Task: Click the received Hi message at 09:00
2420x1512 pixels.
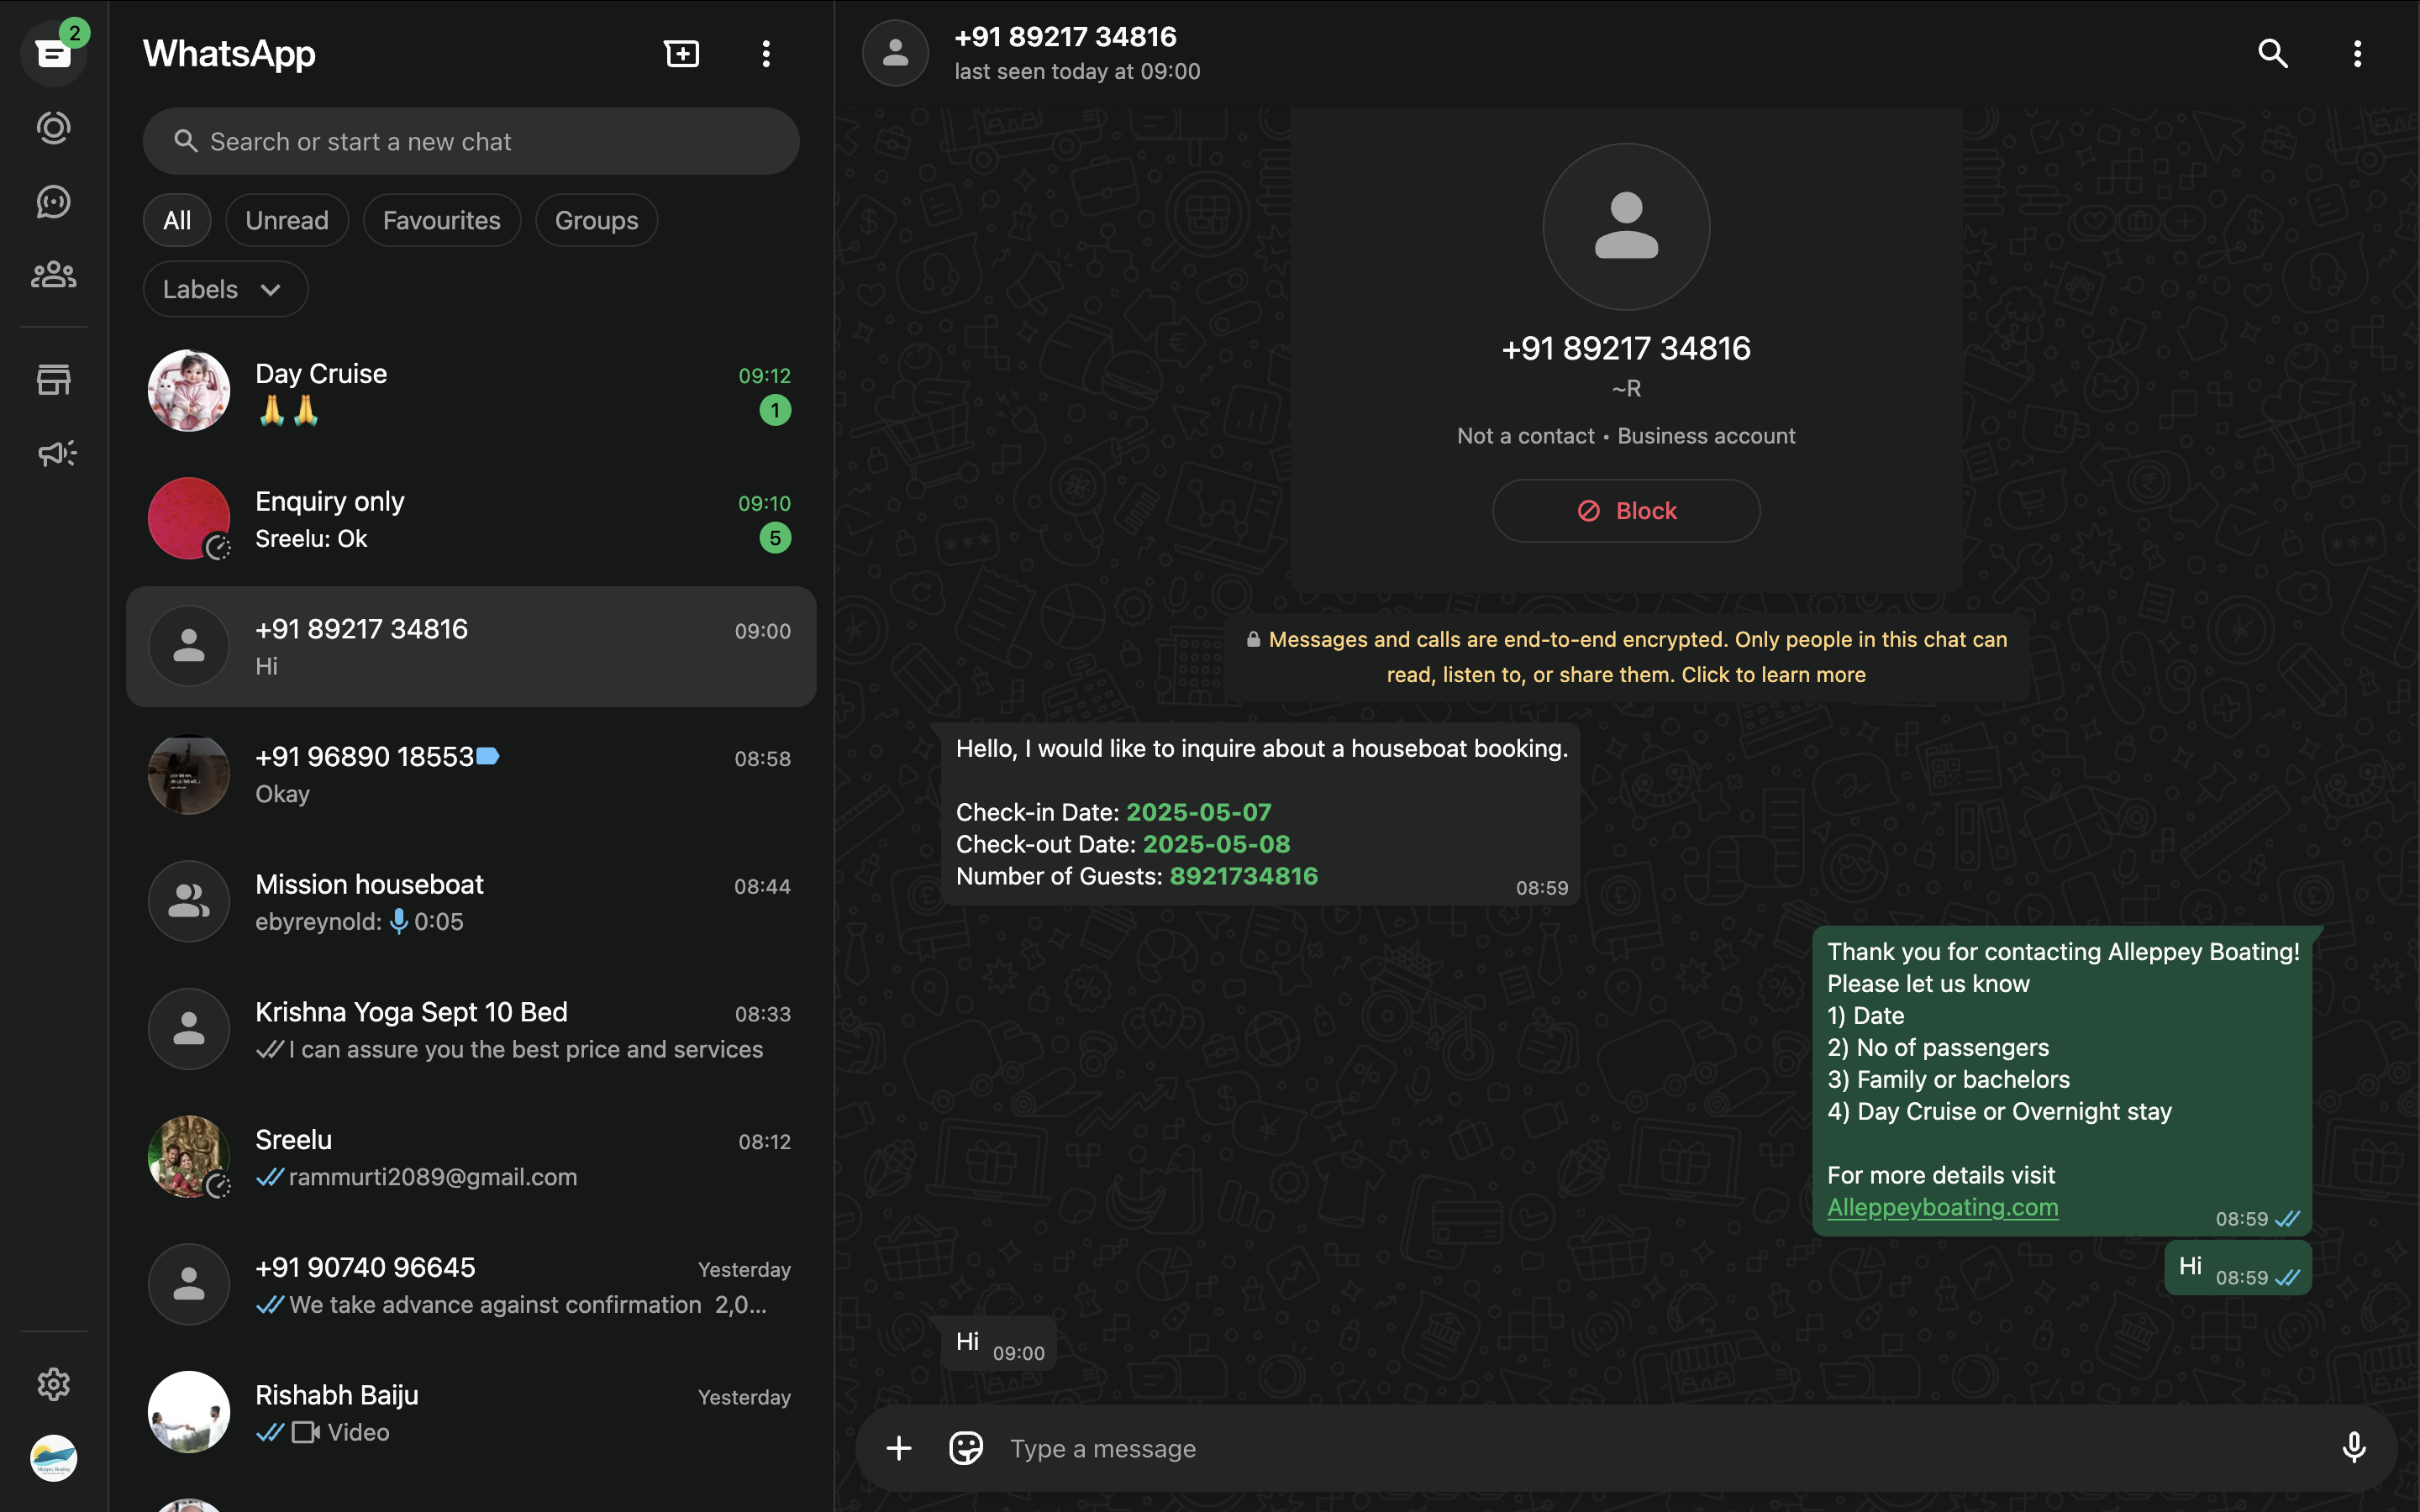Action: tap(998, 1343)
